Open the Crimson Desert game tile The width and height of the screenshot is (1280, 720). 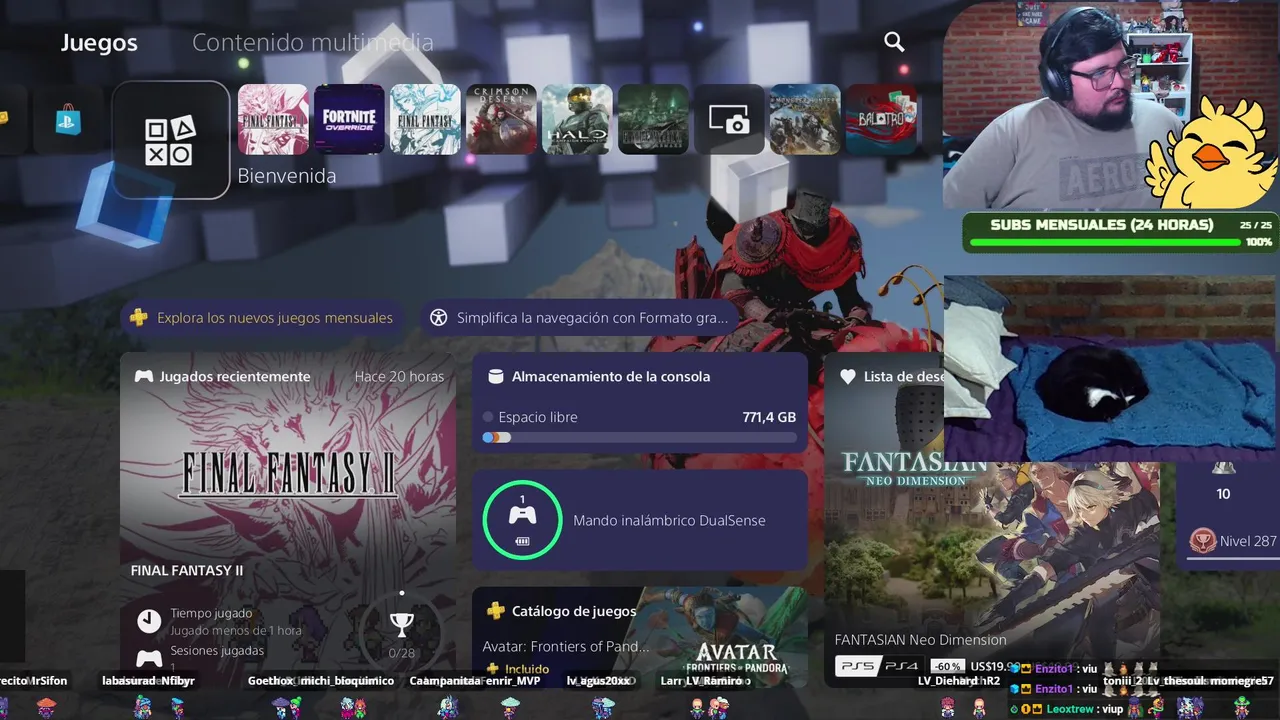tap(501, 119)
